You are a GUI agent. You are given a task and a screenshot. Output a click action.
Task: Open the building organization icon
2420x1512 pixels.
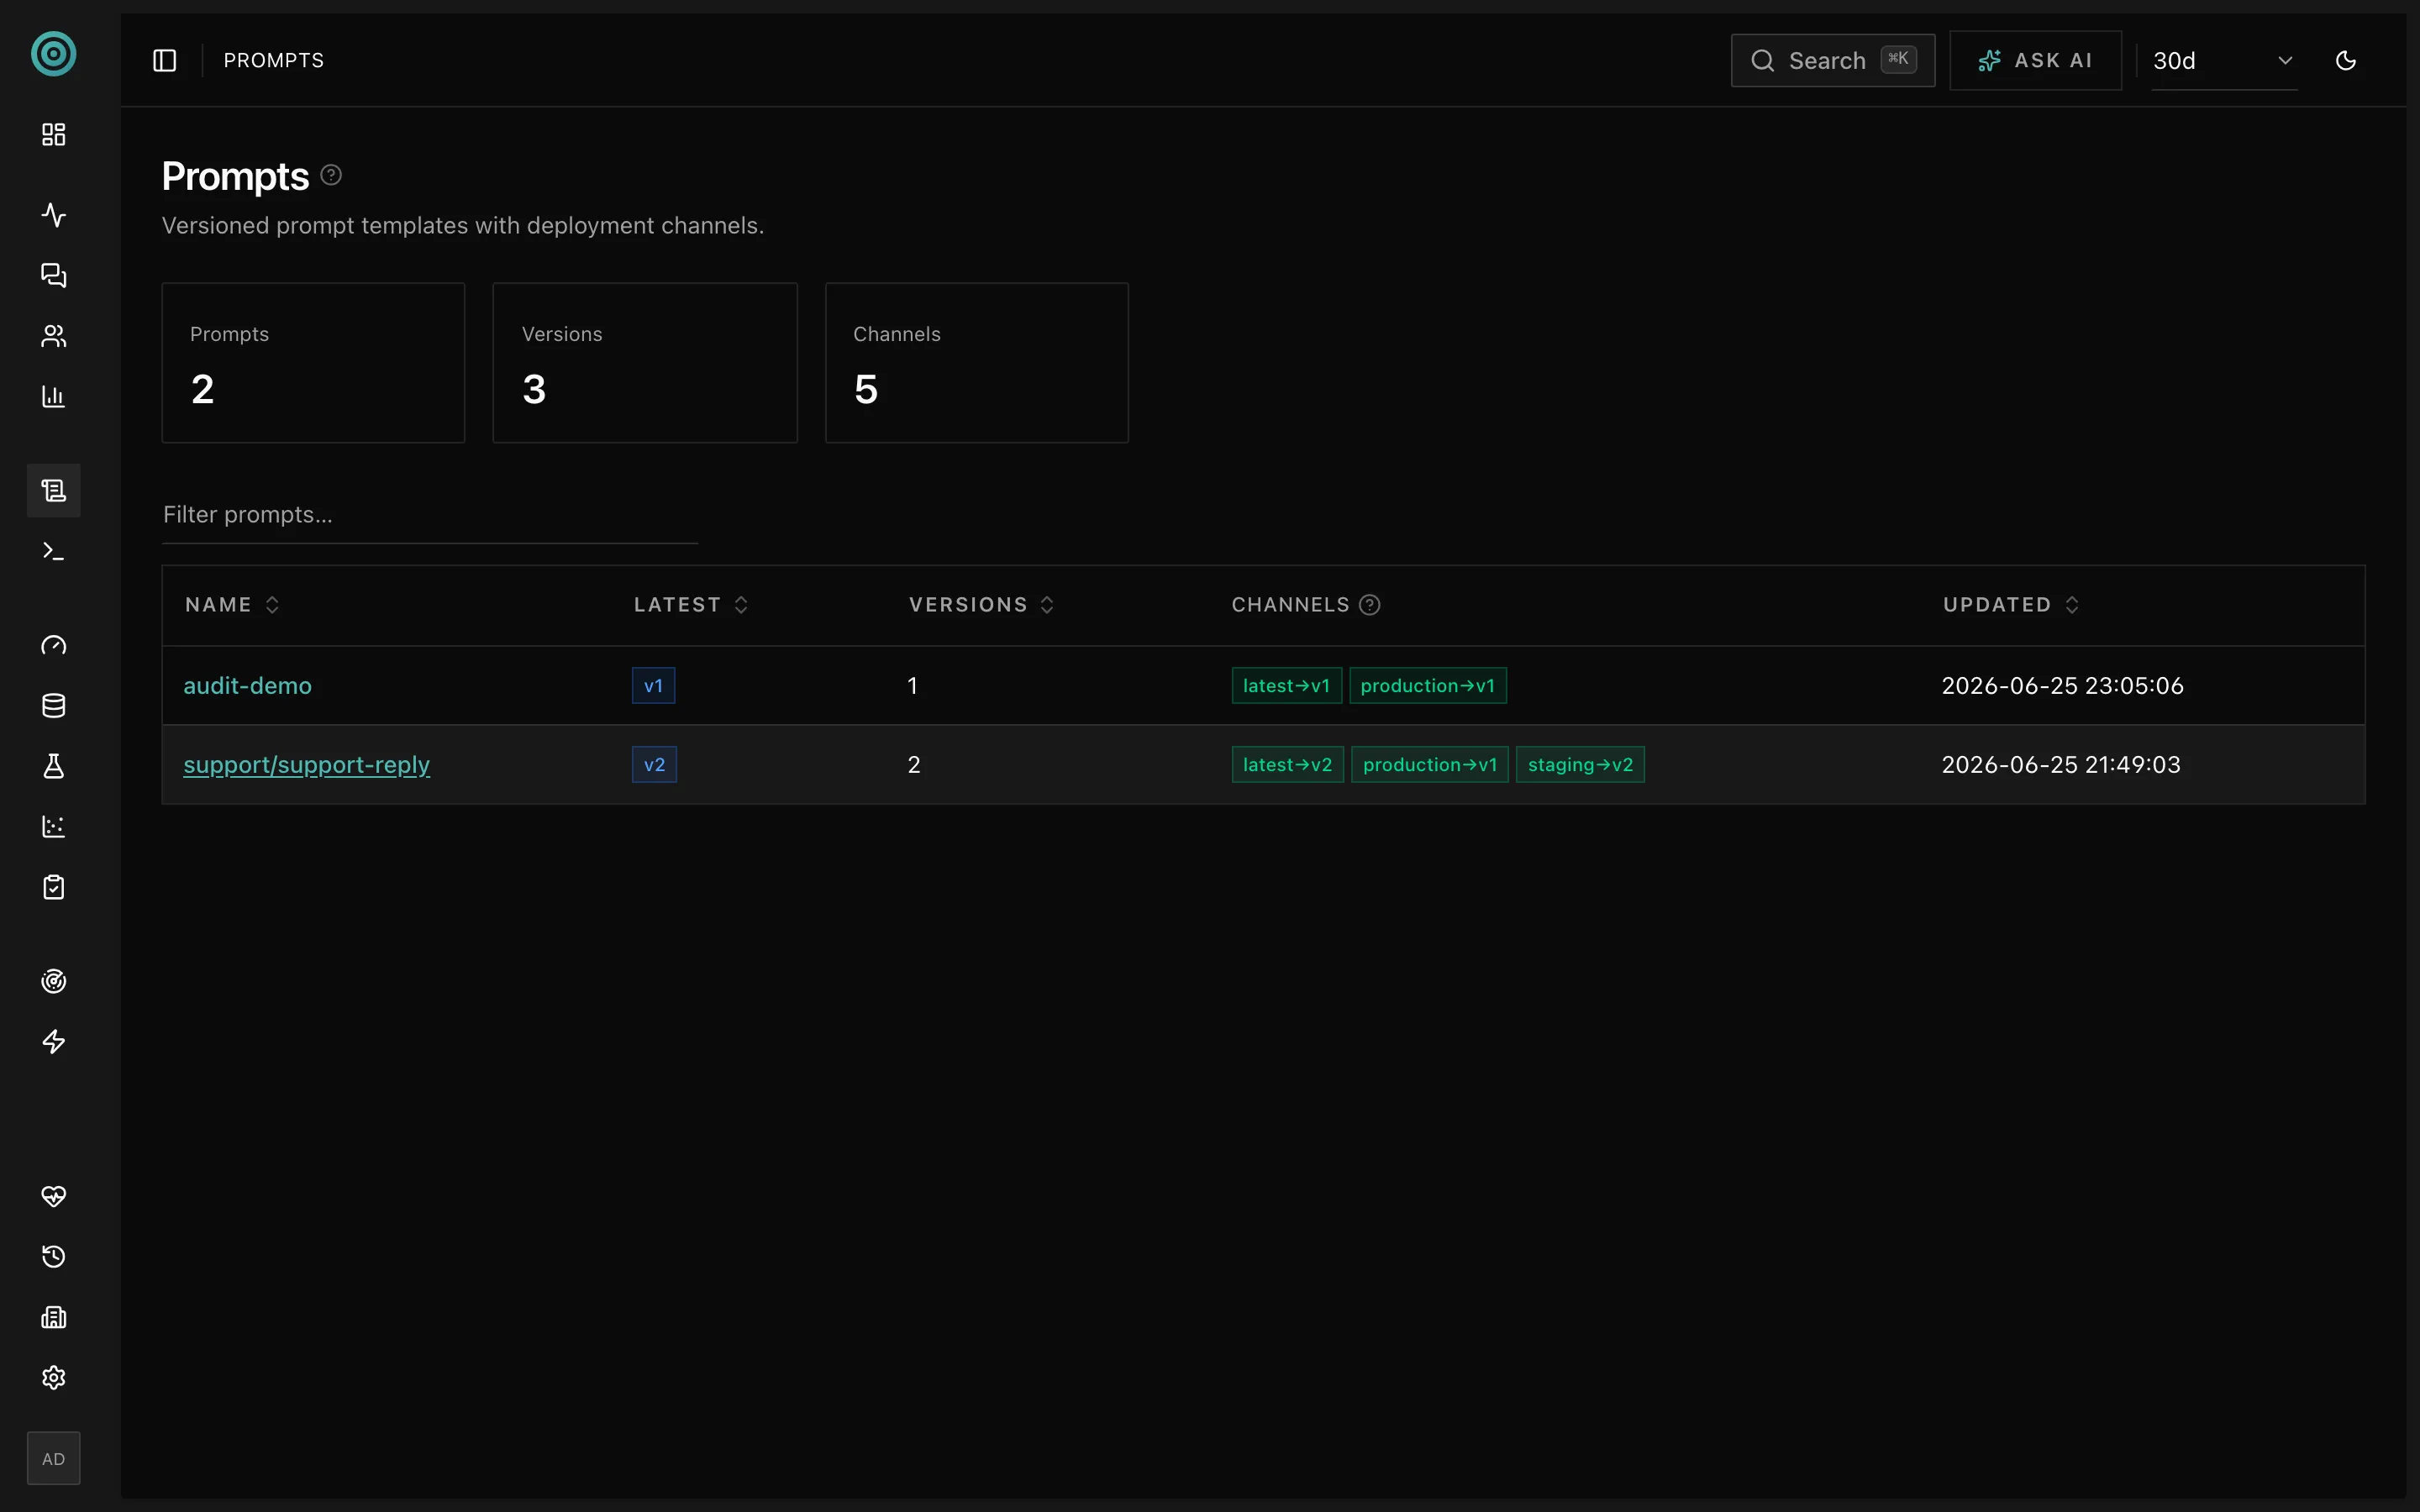tap(53, 1317)
